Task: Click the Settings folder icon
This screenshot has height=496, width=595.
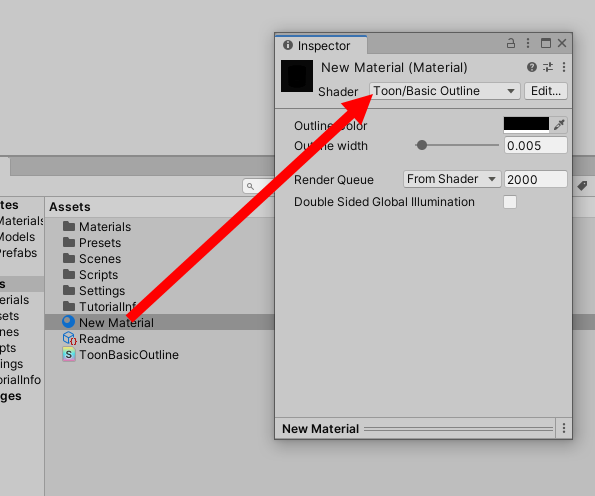Action: [x=69, y=290]
